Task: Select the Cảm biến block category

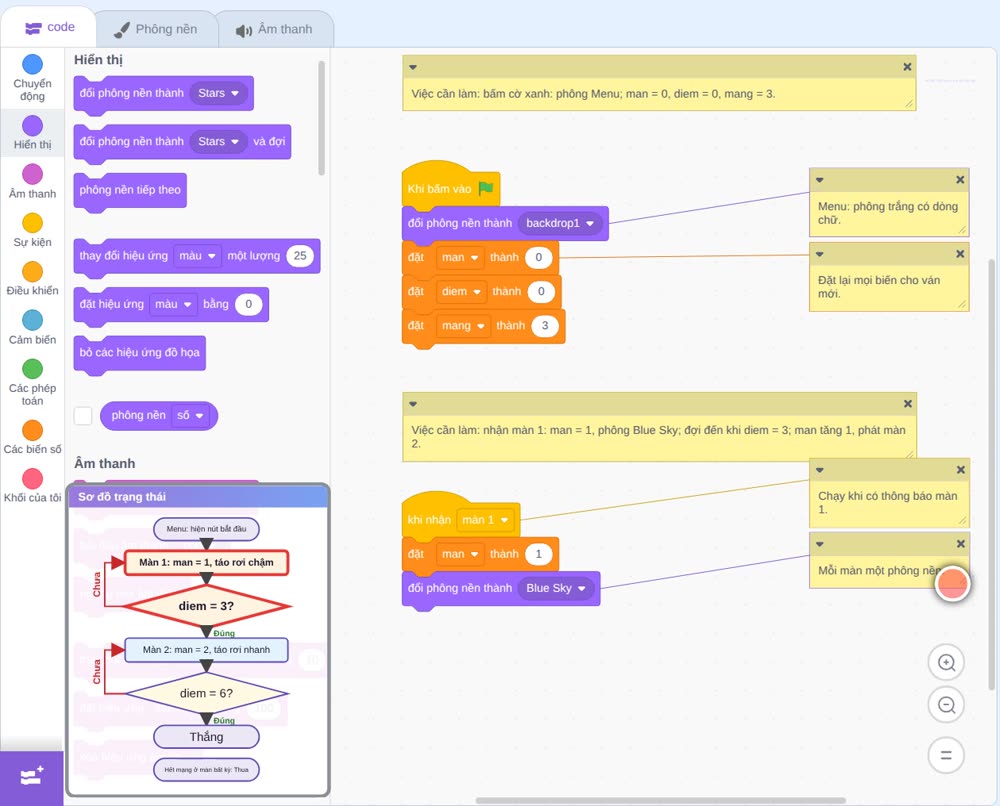Action: (32, 328)
